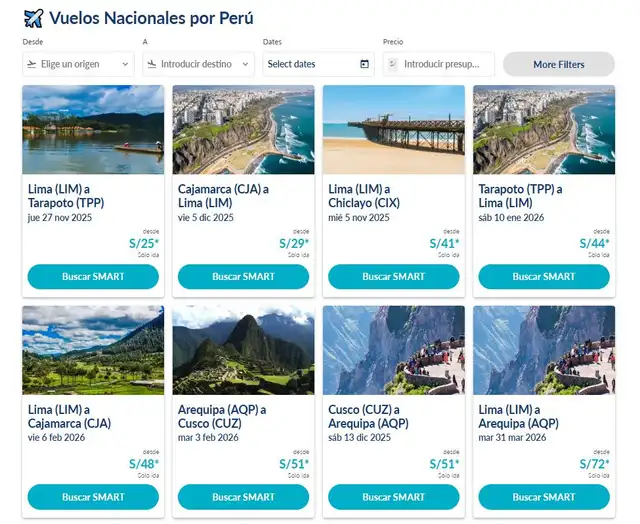Search SMART for Lima to Tarapoto flight
The height and width of the screenshot is (524, 640).
[x=93, y=277]
